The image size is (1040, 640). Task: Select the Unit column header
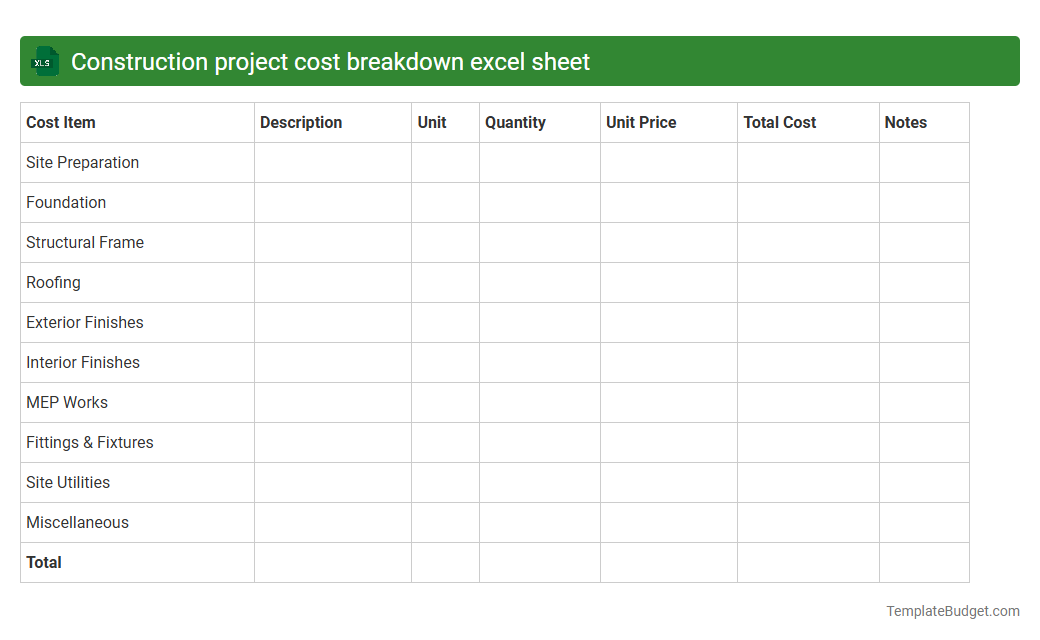click(x=432, y=122)
